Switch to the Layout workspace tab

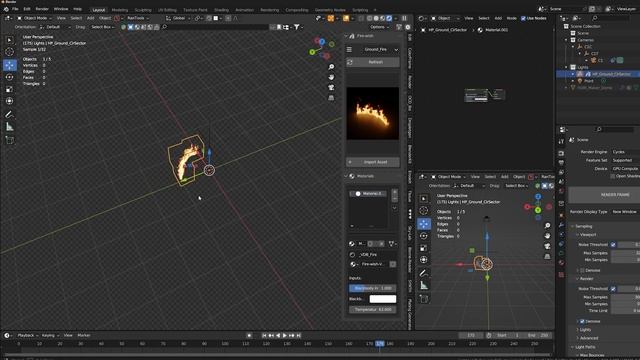(99, 10)
